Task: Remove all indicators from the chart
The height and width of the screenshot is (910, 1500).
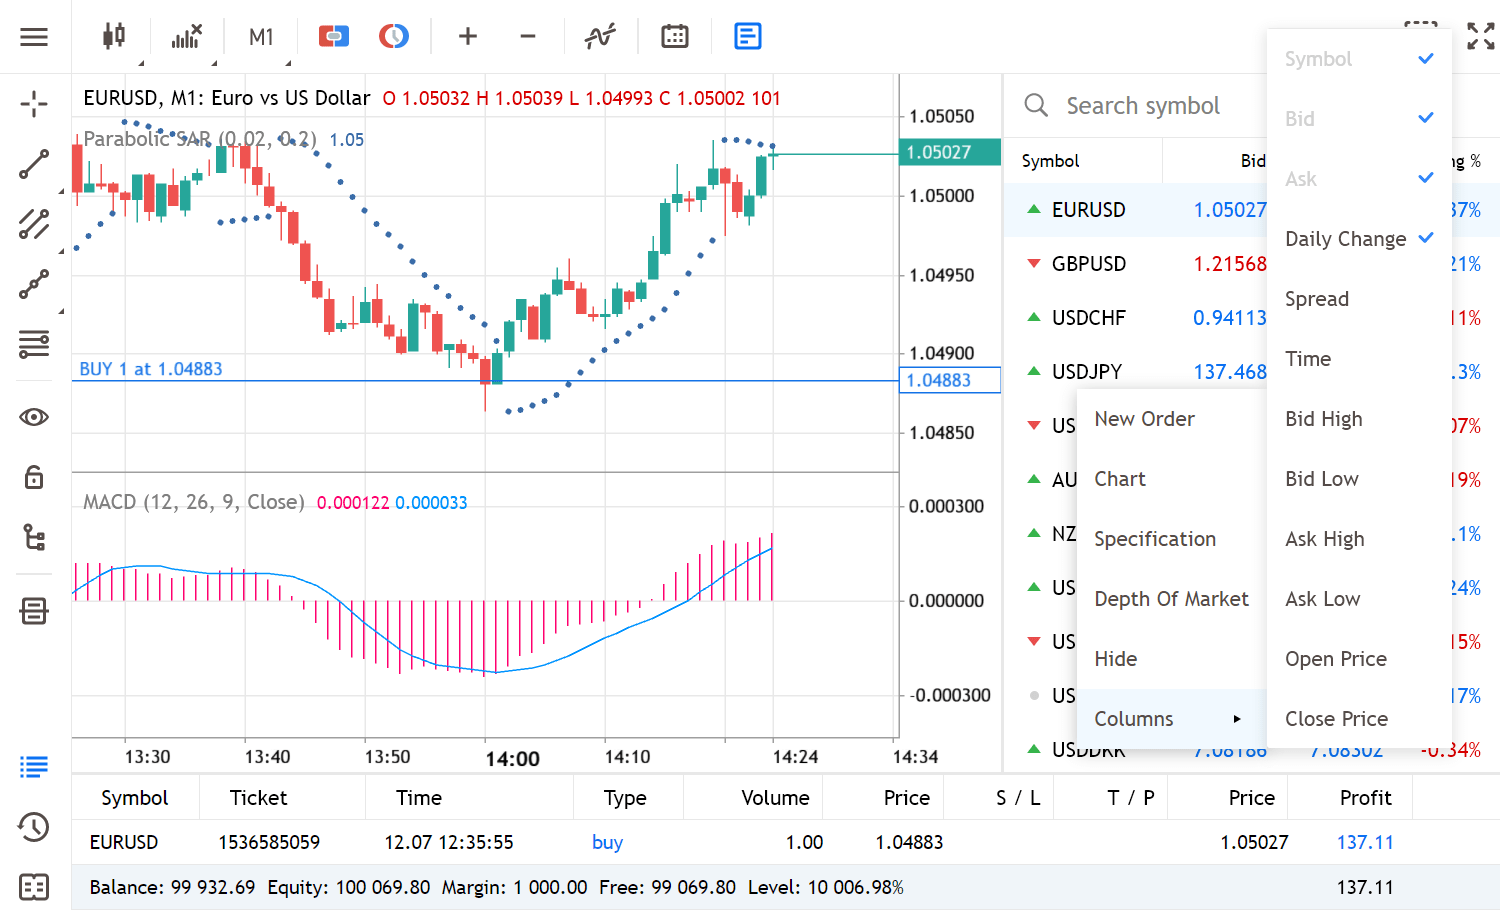Action: [186, 35]
